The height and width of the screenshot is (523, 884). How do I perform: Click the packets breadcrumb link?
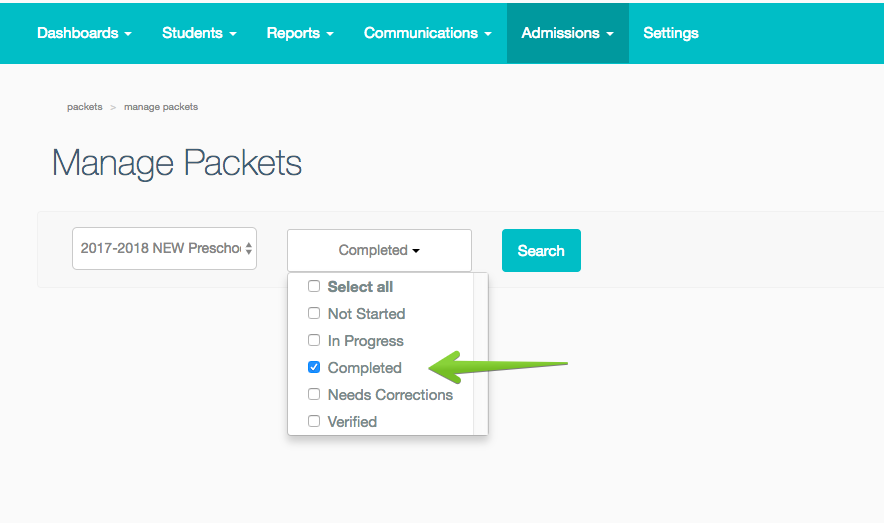click(x=85, y=107)
